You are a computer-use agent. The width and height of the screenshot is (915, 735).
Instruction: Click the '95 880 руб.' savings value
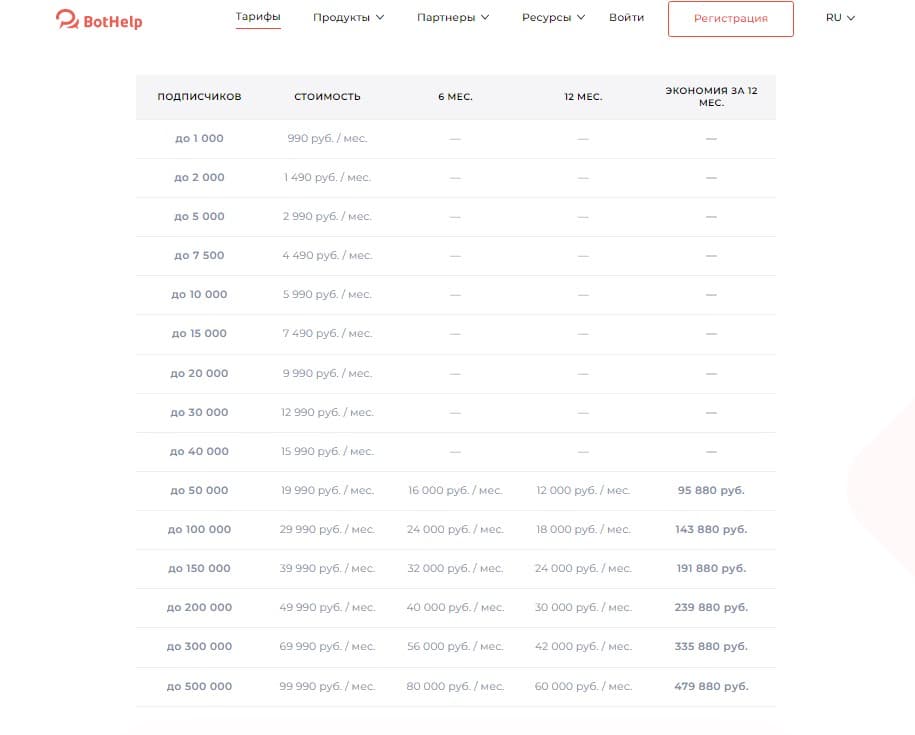pos(711,491)
